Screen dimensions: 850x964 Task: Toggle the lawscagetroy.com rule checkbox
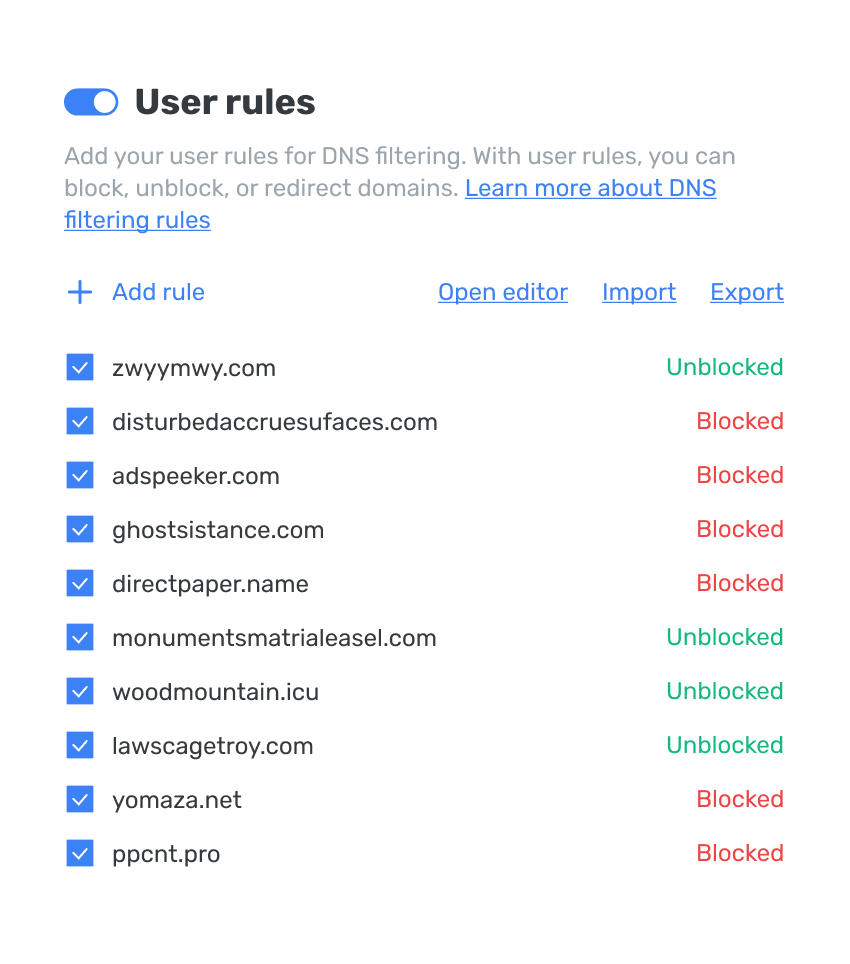[x=80, y=746]
